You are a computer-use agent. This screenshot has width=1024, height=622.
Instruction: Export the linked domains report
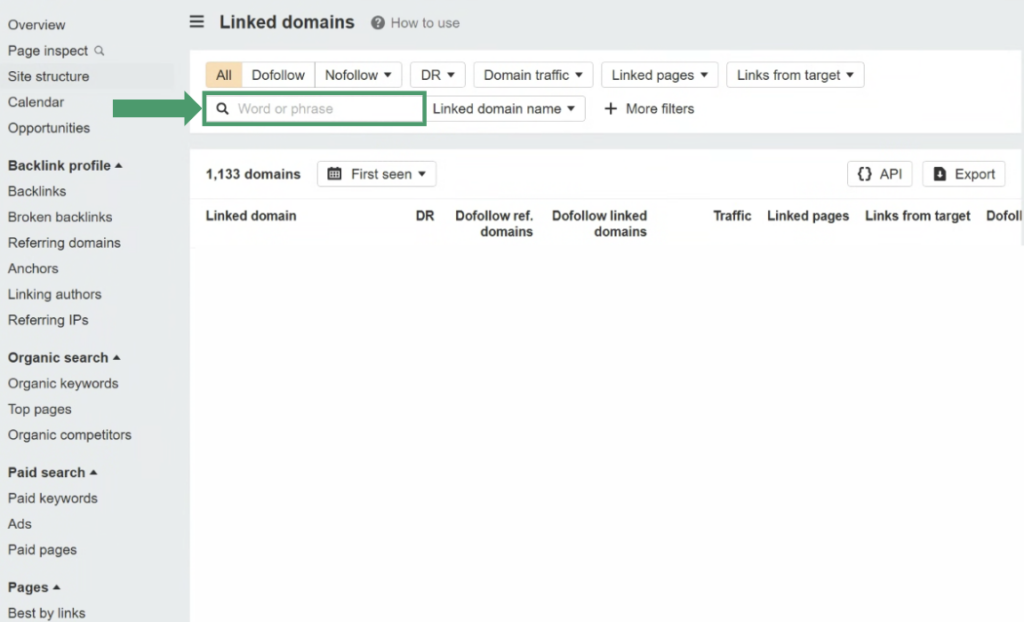coord(963,174)
